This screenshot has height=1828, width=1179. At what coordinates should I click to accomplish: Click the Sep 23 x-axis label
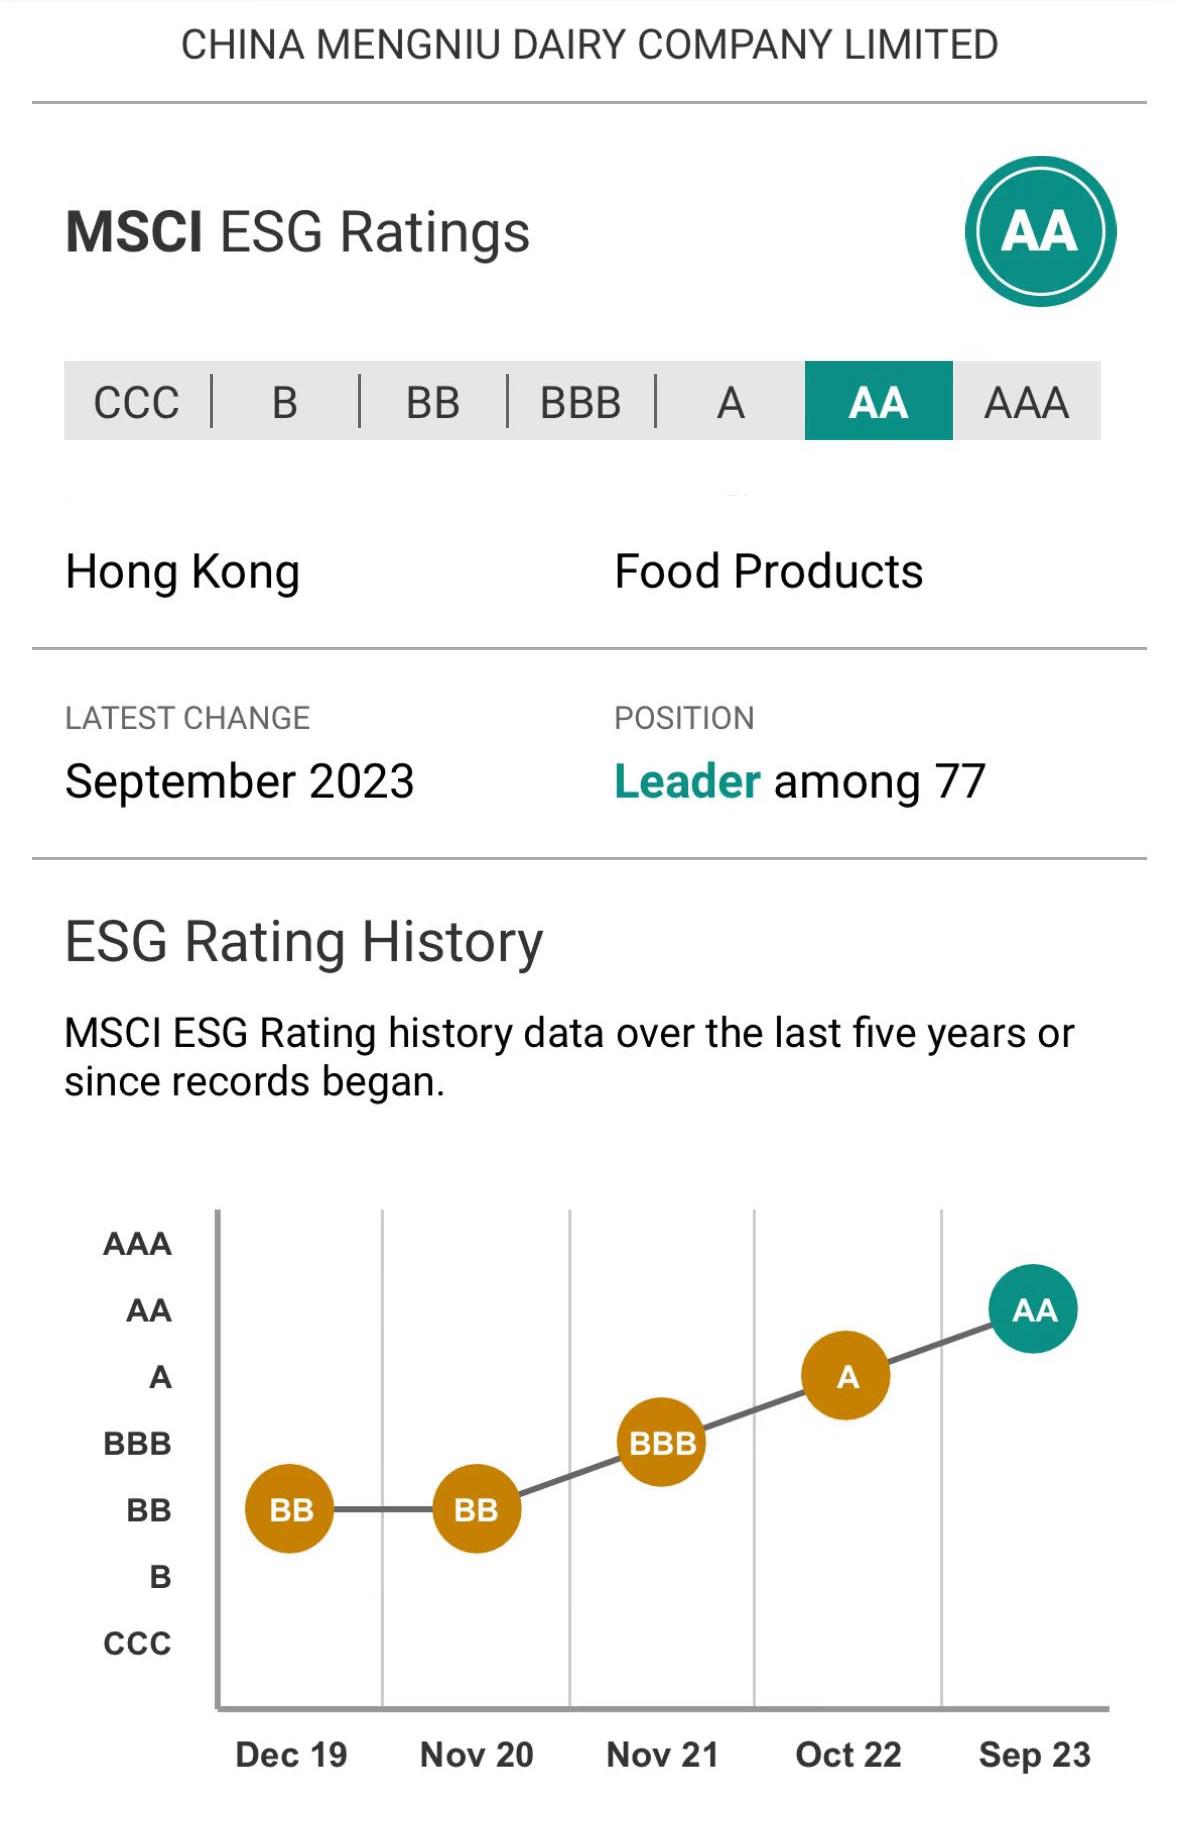point(1034,1754)
